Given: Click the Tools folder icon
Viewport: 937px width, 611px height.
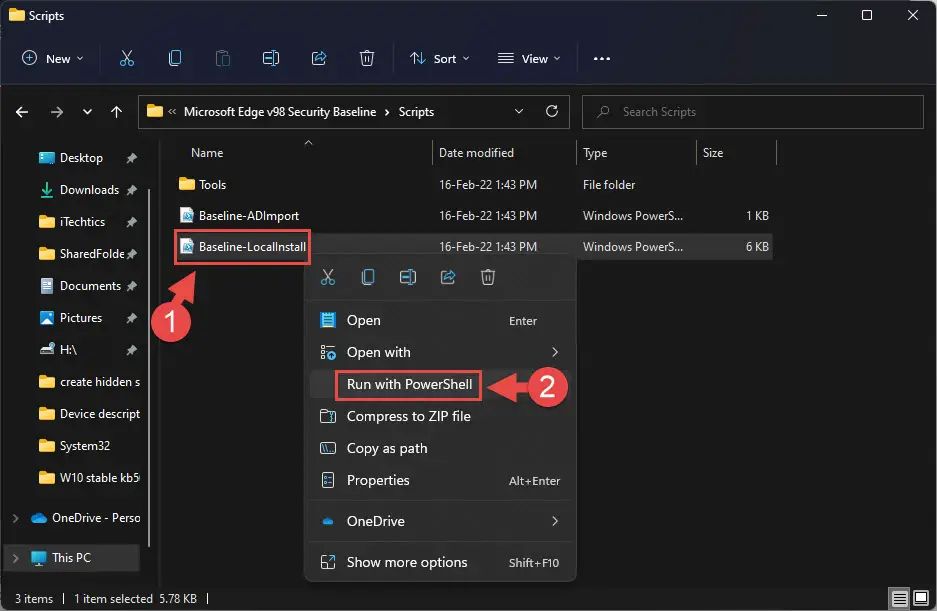Looking at the screenshot, I should (187, 184).
